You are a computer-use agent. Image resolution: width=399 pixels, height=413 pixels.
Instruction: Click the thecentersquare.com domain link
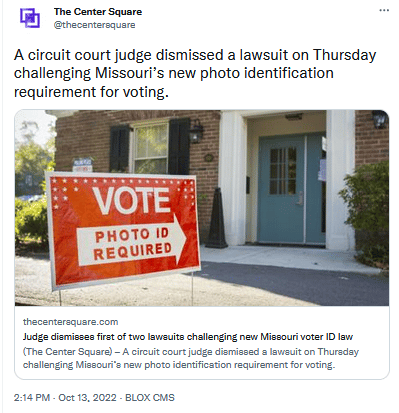pyautogui.click(x=70, y=322)
